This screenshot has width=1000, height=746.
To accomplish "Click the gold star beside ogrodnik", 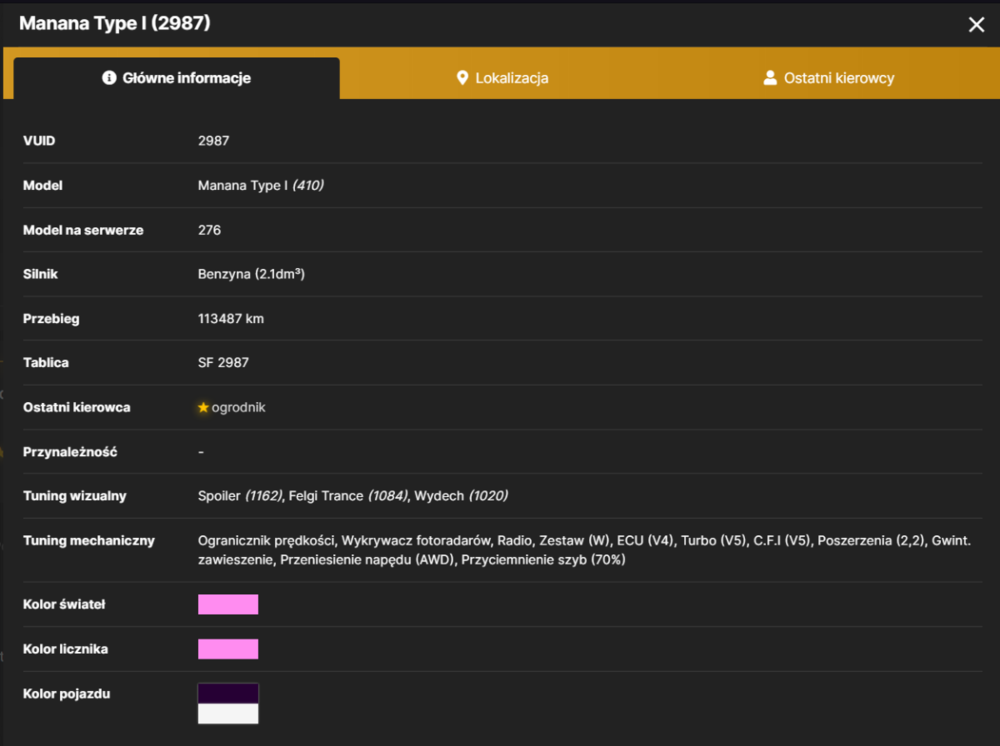I will coord(203,407).
